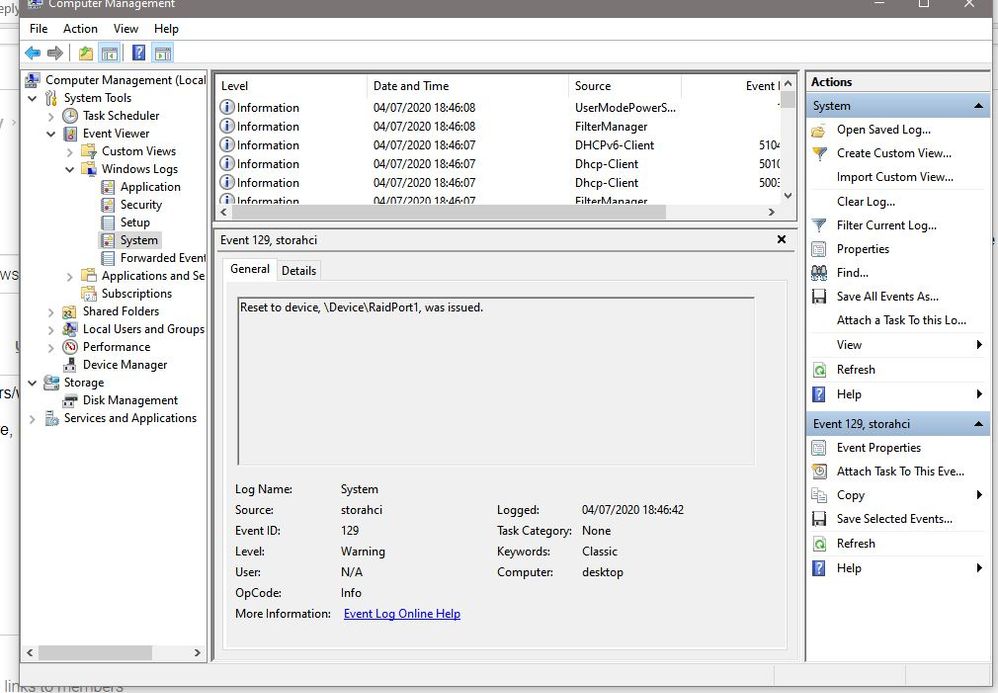998x693 pixels.
Task: Click the Filter Current Log funnel icon
Action: point(819,226)
